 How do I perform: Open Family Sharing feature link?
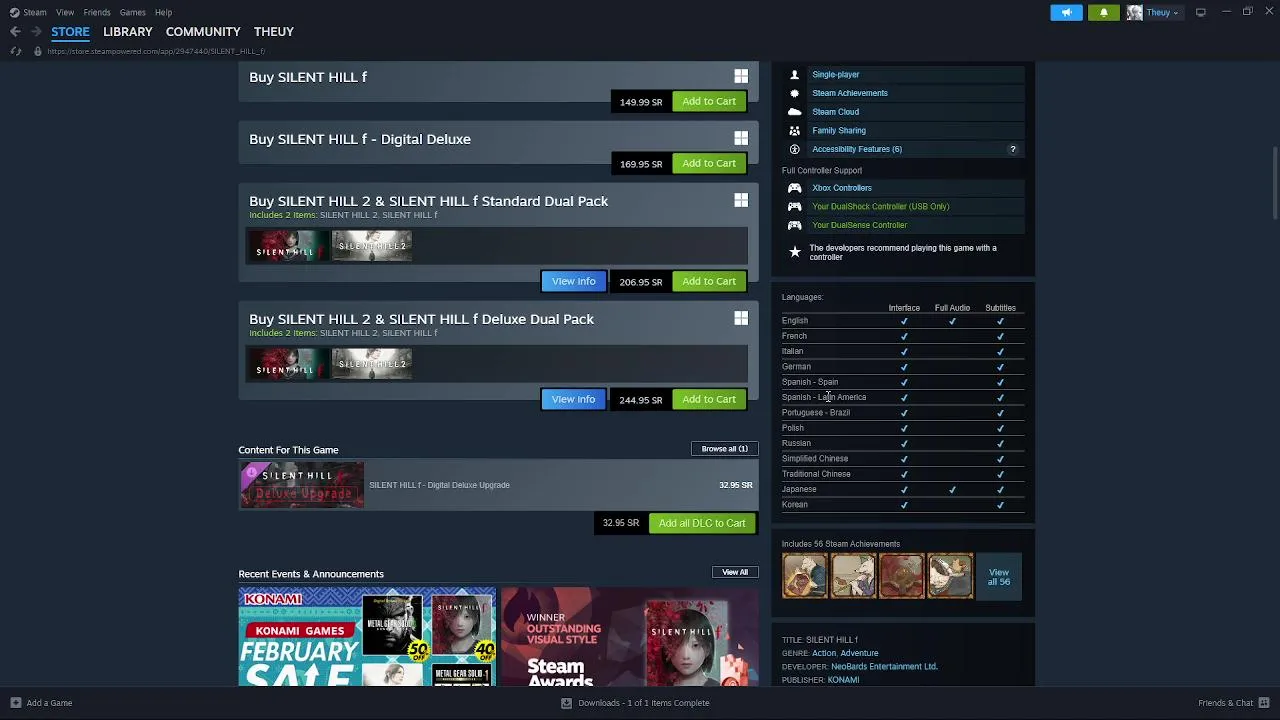coord(838,131)
